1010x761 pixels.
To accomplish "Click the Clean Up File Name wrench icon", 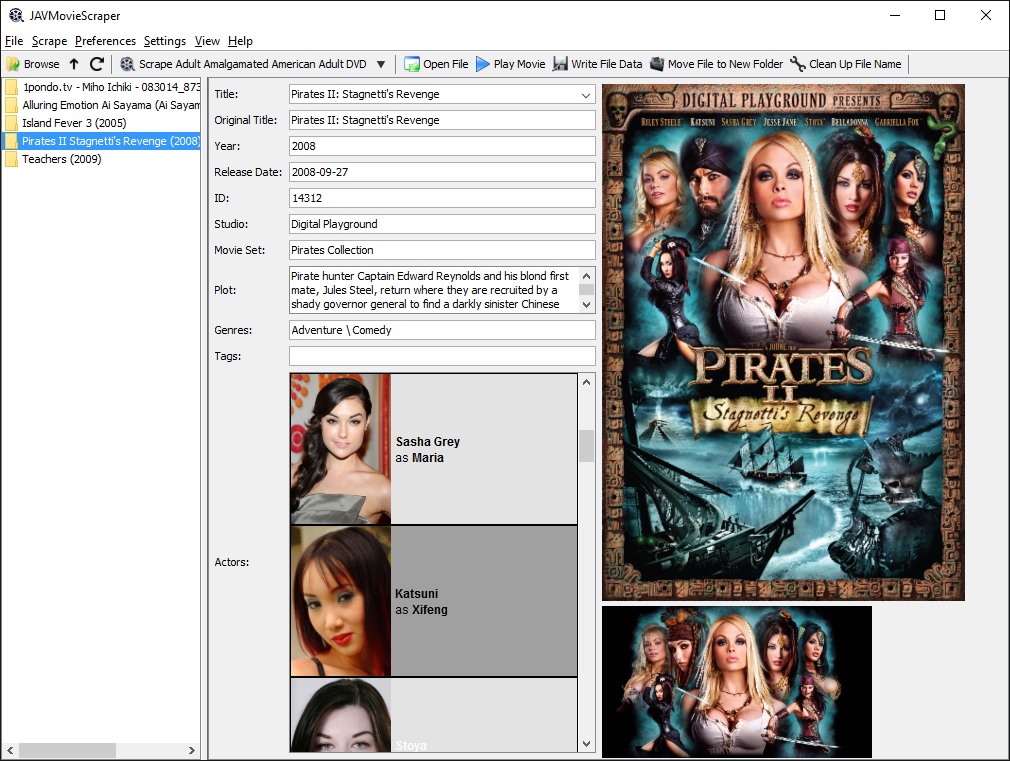I will [x=797, y=64].
